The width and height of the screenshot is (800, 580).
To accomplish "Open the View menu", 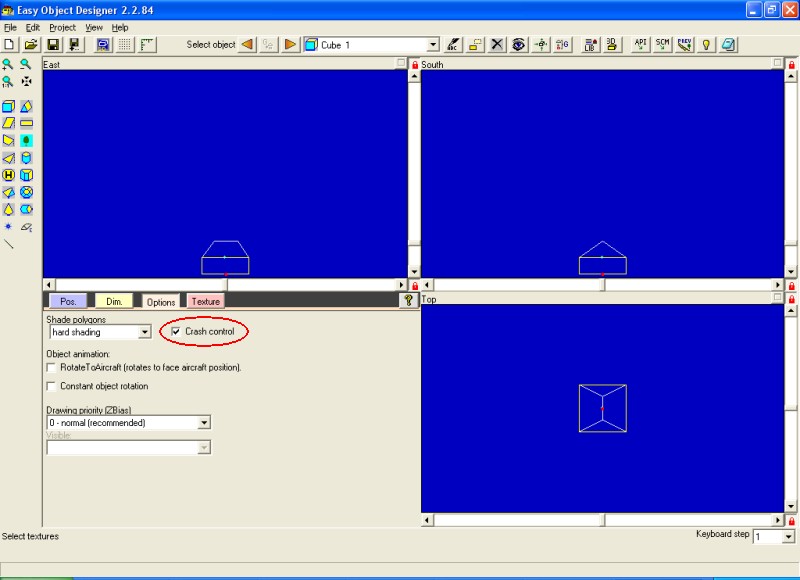I will click(94, 28).
